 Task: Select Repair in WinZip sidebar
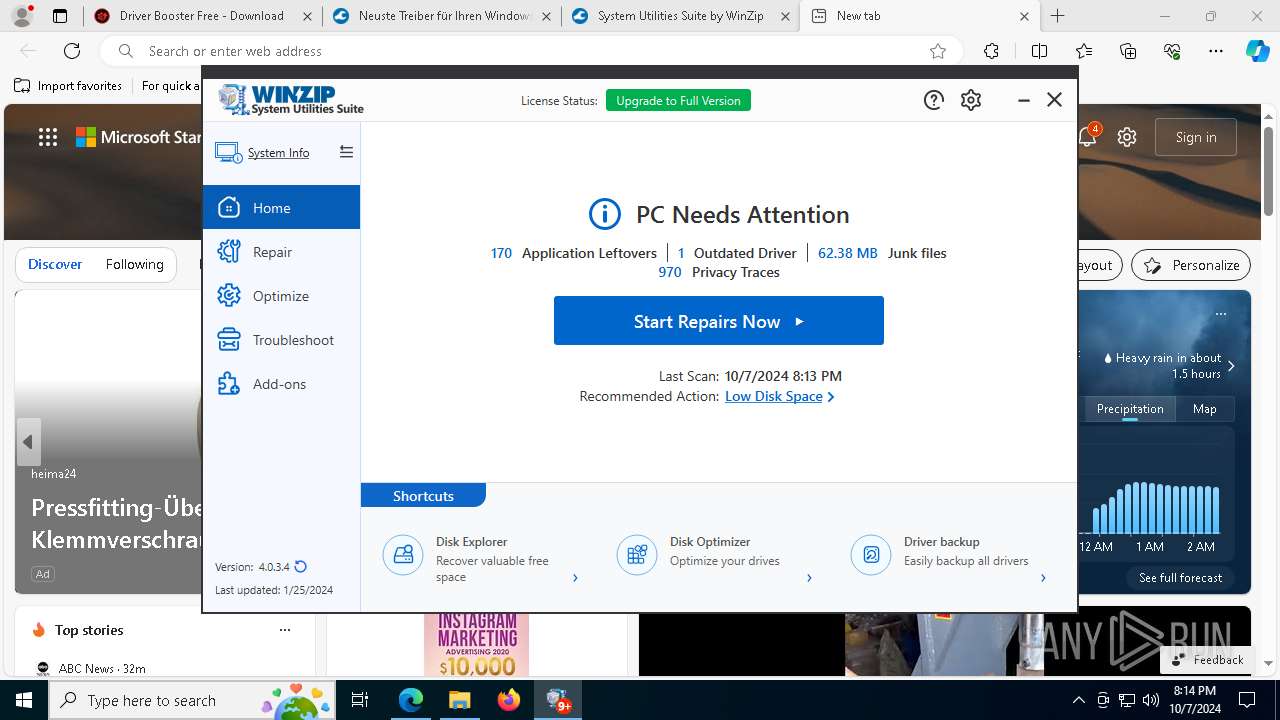(x=281, y=251)
